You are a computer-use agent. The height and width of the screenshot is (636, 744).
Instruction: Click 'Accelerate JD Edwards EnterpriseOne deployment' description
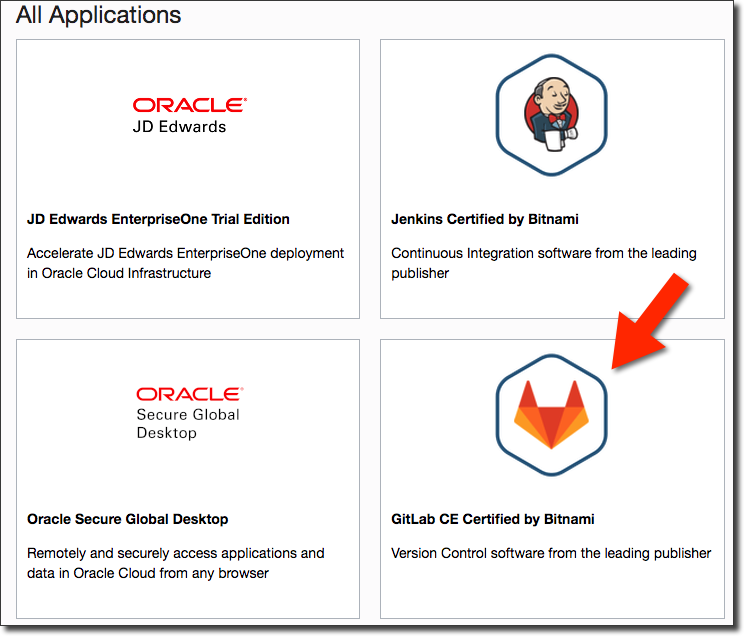point(185,263)
